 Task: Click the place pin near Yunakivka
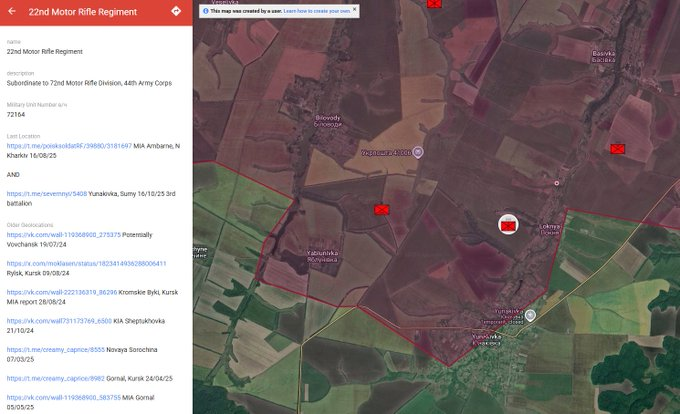coord(530,315)
